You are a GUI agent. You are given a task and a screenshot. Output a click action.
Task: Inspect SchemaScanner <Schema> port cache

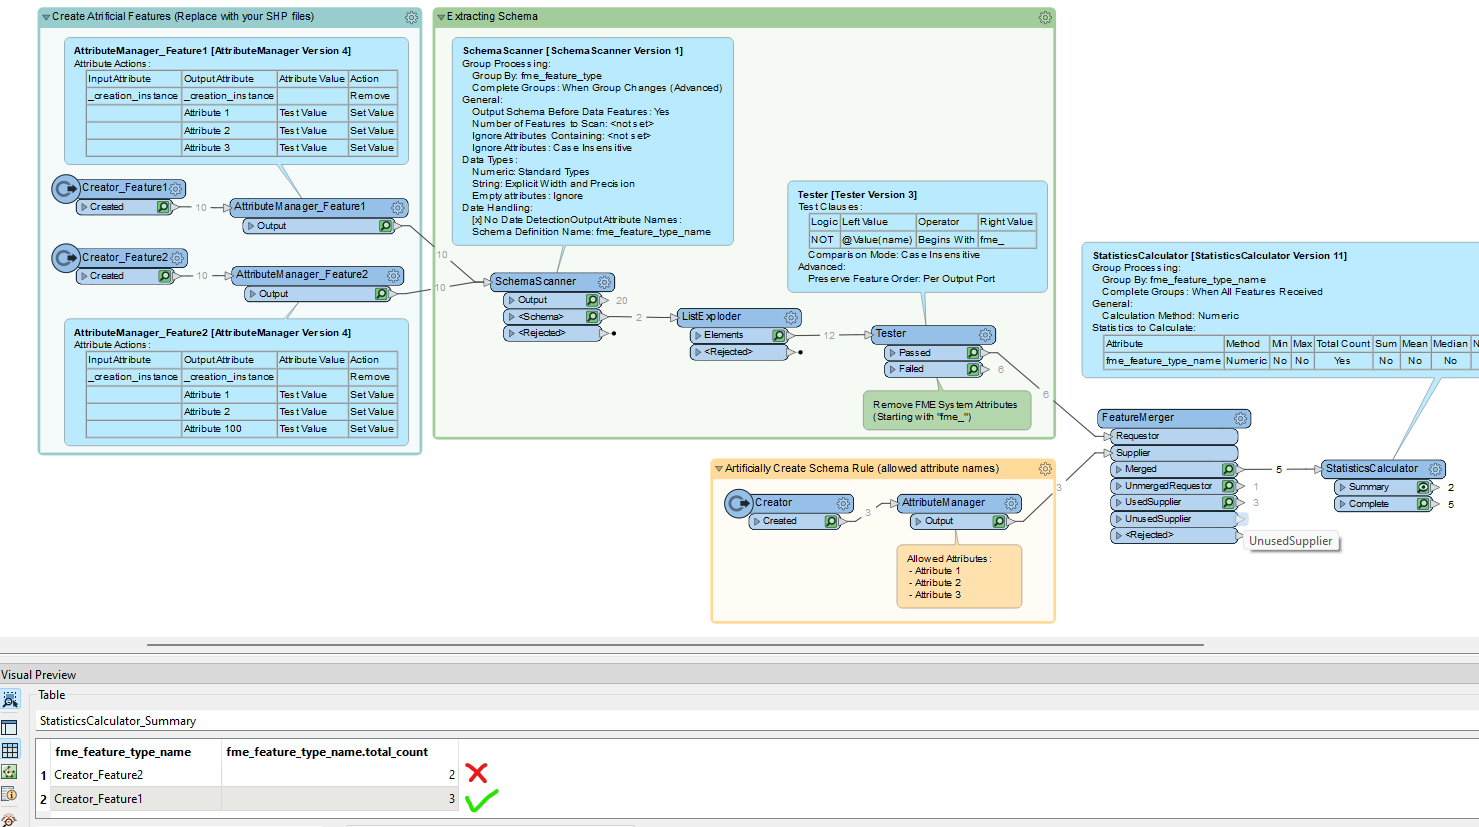pos(592,317)
